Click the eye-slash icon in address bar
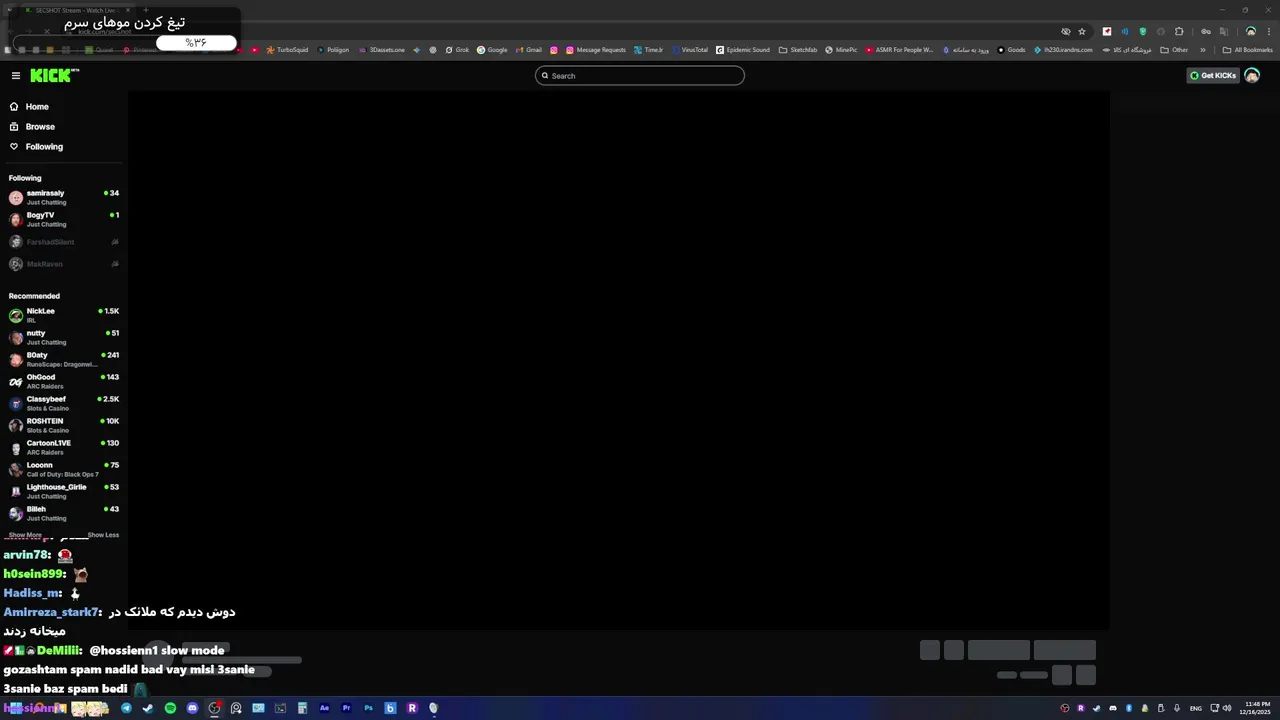The image size is (1280, 720). click(1065, 31)
